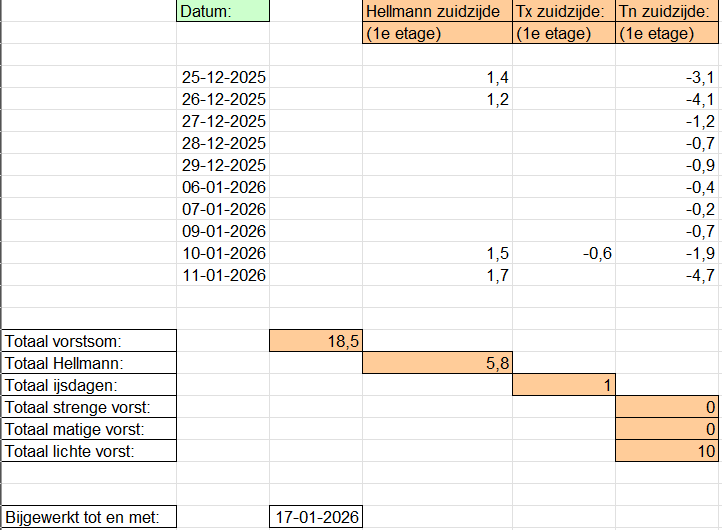Click the Tx value -0,6 cell
Image resolution: width=722 pixels, height=530 pixels.
(x=563, y=253)
